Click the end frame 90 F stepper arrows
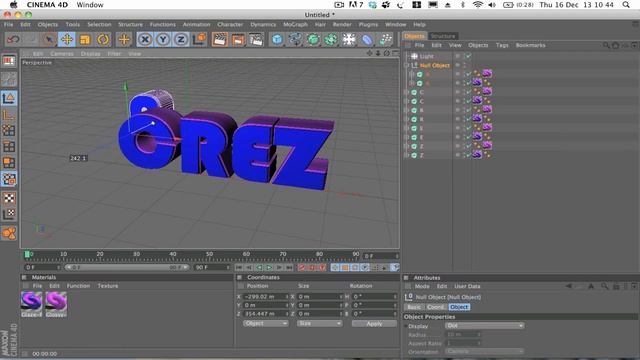The width and height of the screenshot is (640, 360). coord(228,267)
